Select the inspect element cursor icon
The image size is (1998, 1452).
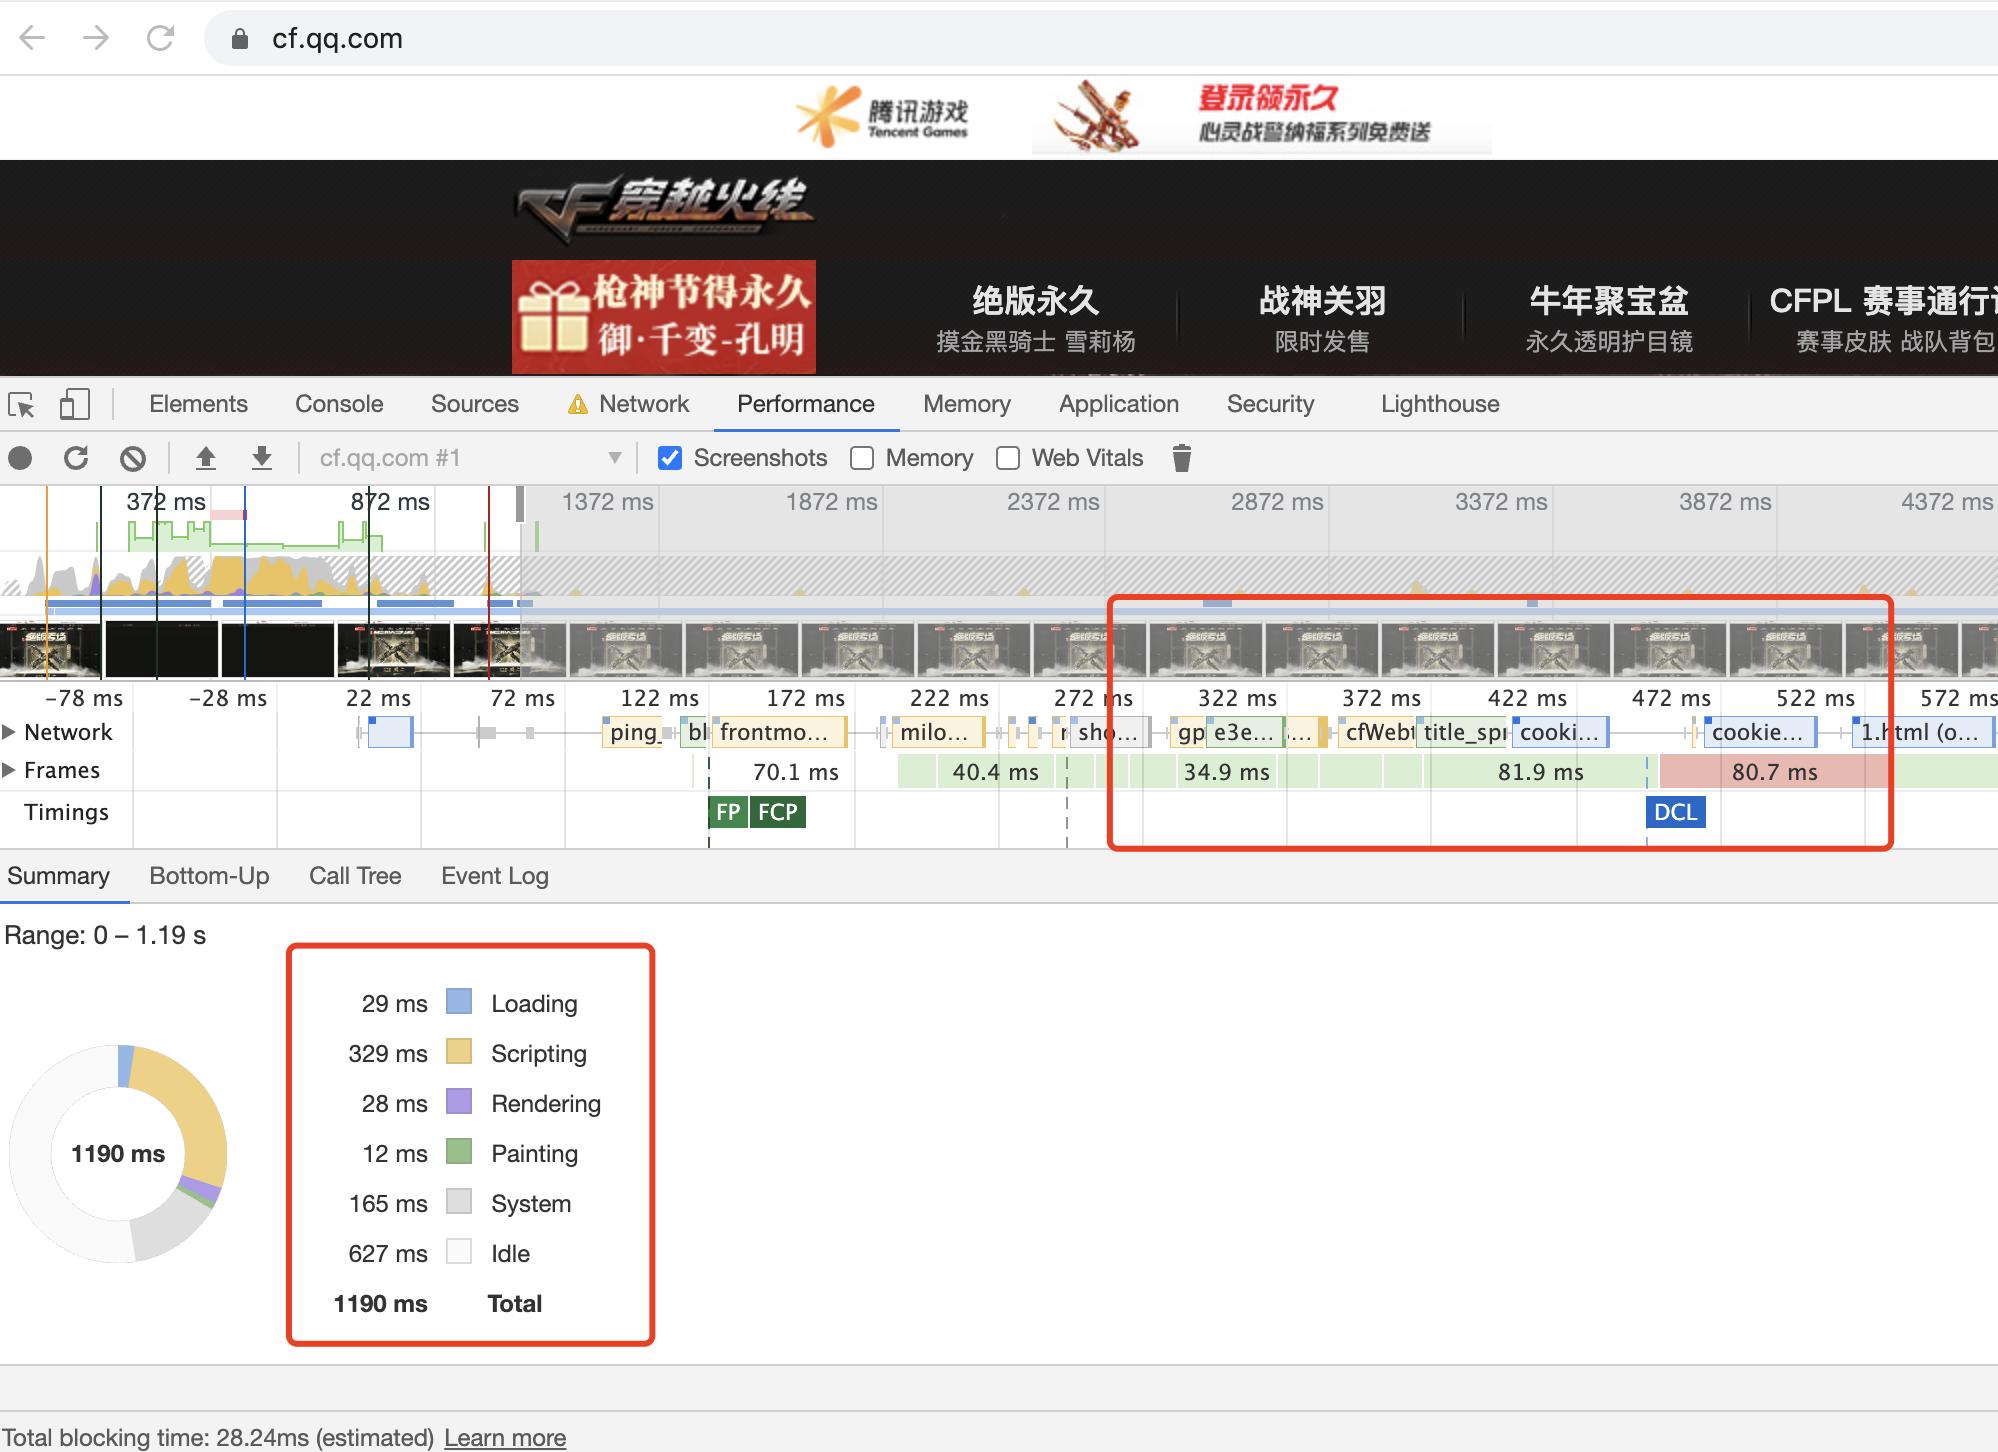tap(22, 404)
